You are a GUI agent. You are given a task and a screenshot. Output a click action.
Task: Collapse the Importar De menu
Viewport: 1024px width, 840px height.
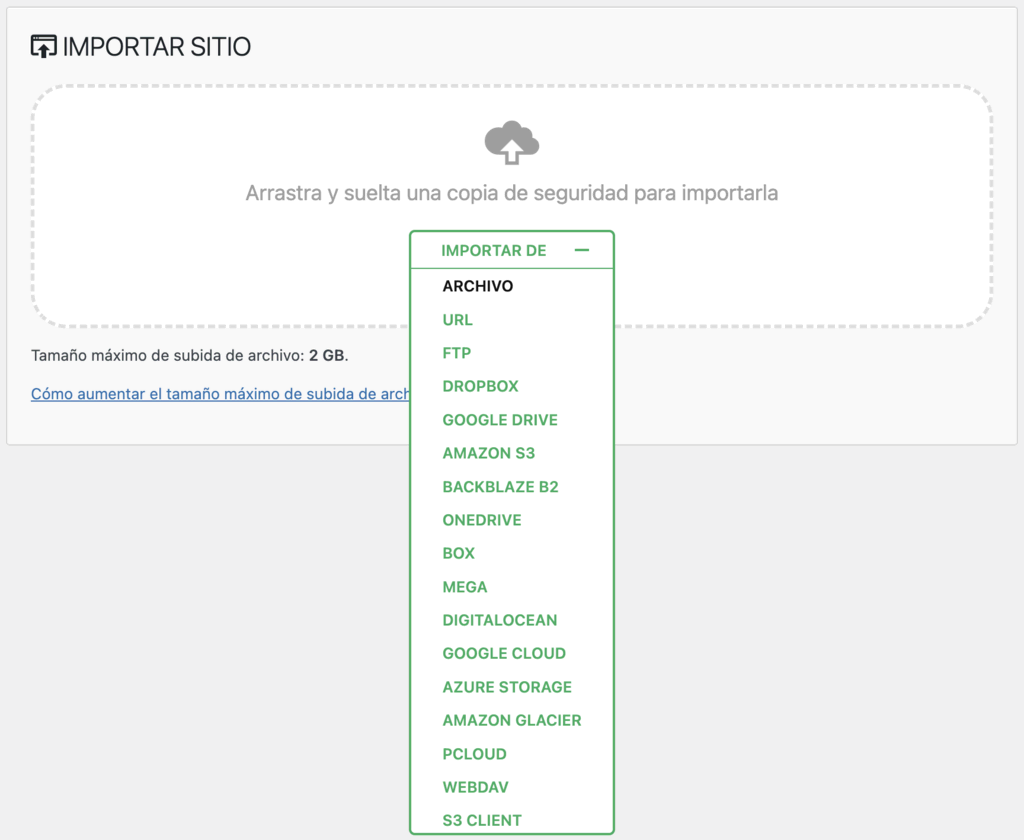pos(583,250)
